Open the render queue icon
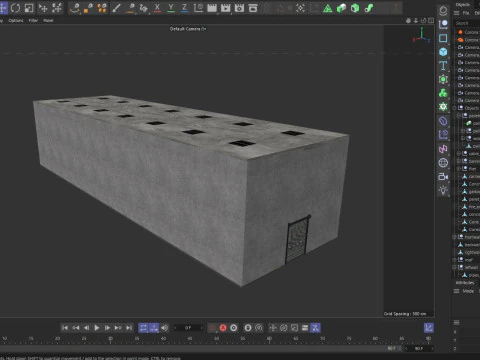This screenshot has height=360, width=480. (253, 8)
